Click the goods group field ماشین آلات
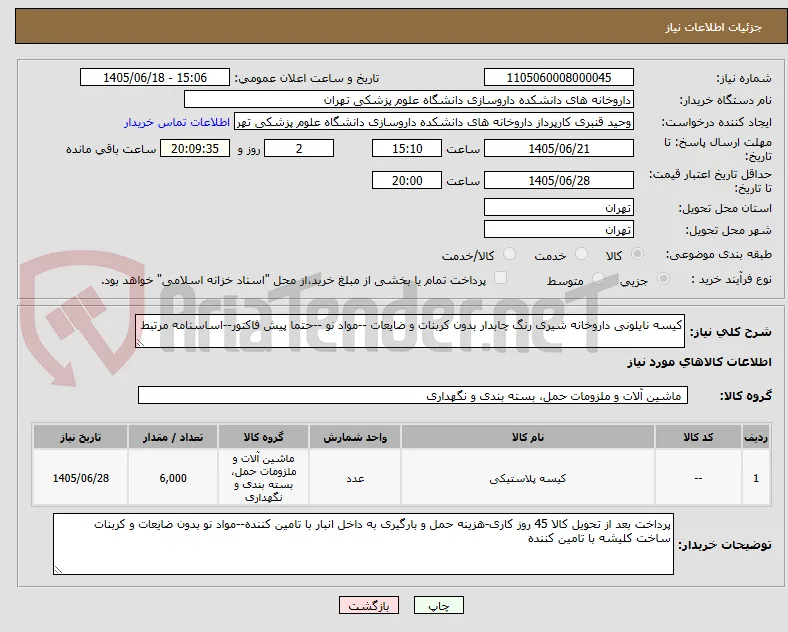This screenshot has height=632, width=788. [x=413, y=395]
